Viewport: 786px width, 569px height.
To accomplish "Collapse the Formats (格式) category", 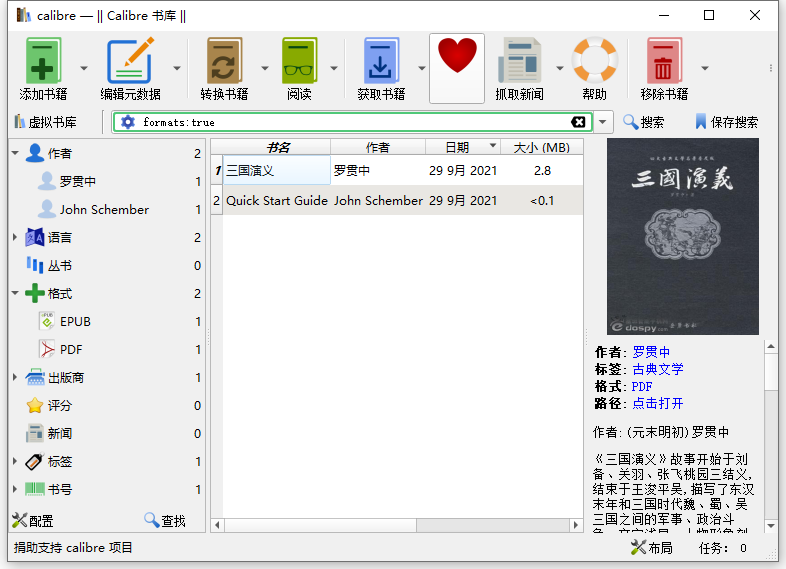I will point(16,293).
